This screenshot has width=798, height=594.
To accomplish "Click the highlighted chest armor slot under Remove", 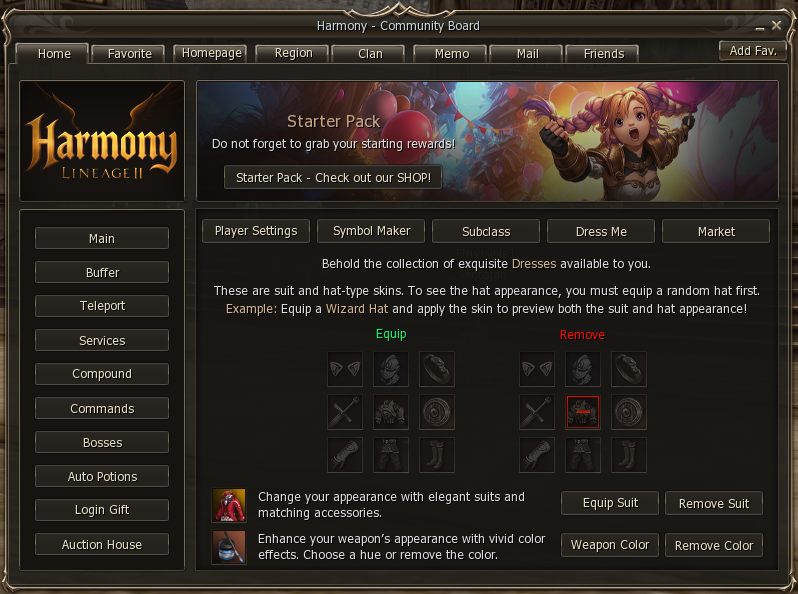I will 583,412.
